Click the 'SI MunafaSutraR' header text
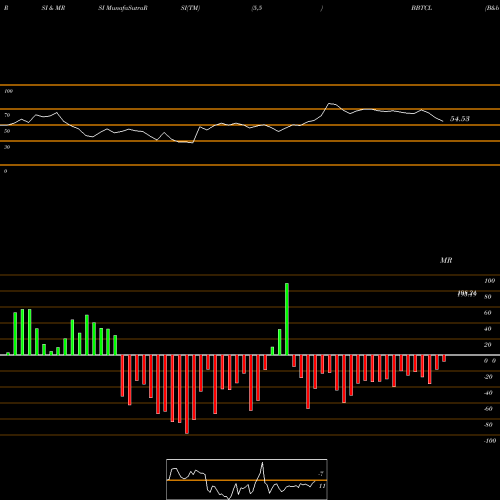Screen dimensions: 500x500 (x=123, y=8)
